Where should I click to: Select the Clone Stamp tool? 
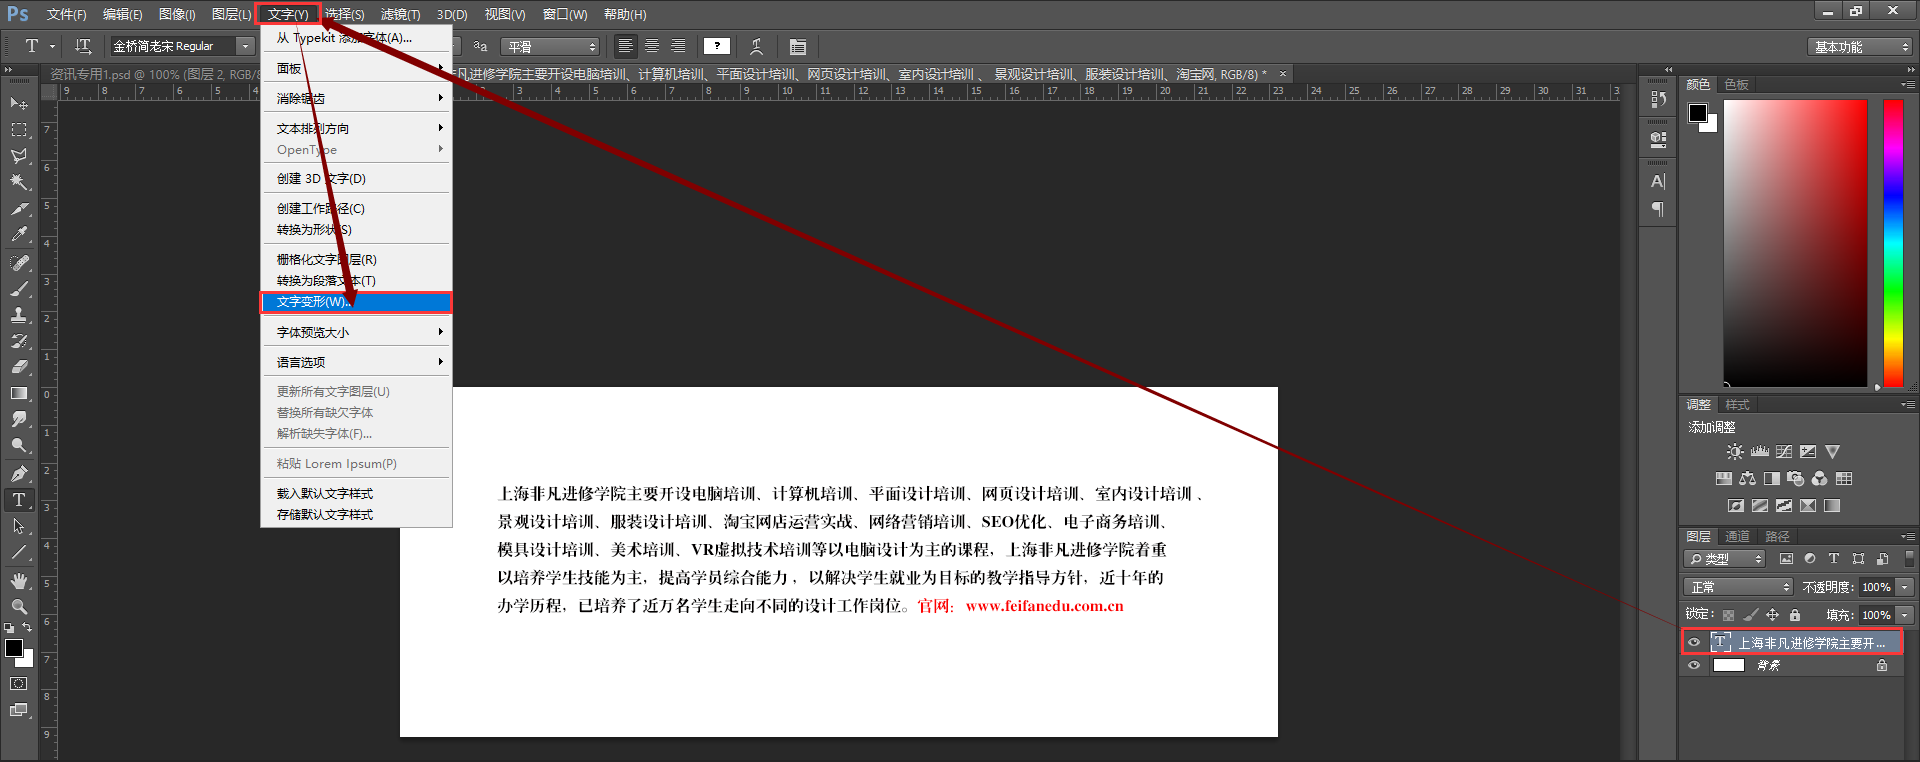click(19, 314)
